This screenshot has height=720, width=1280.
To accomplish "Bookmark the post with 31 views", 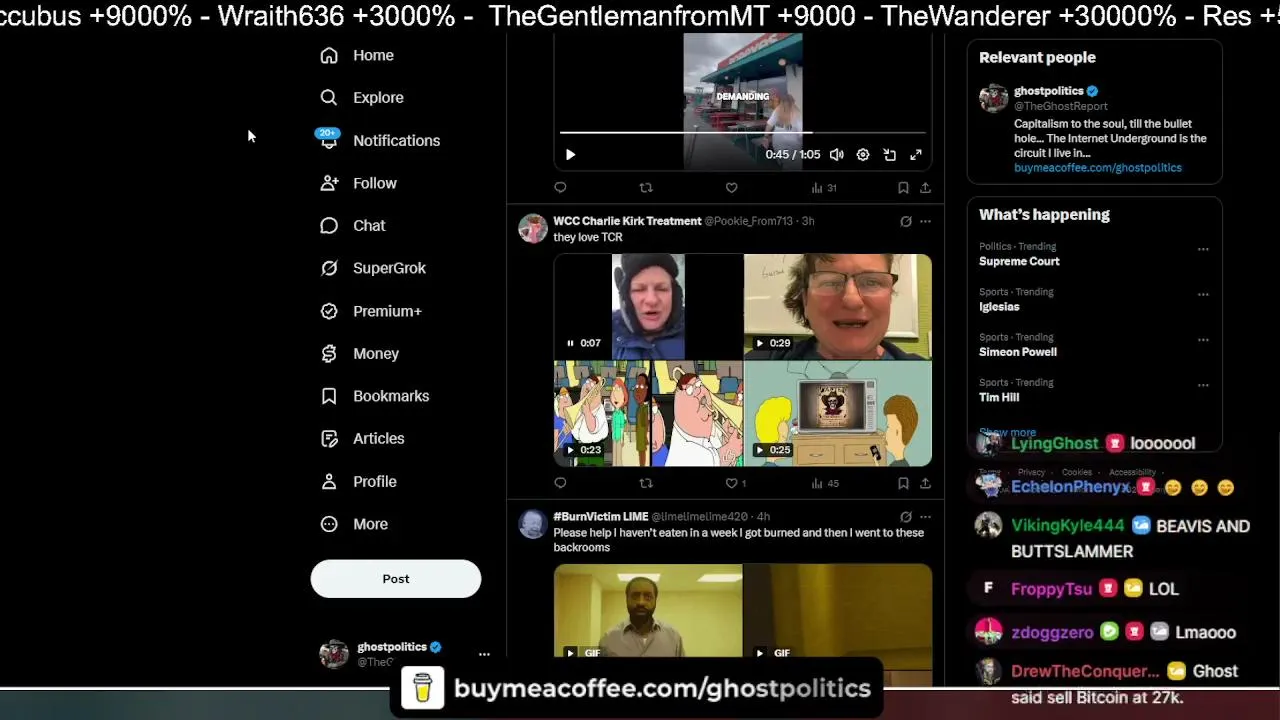I will tap(903, 187).
